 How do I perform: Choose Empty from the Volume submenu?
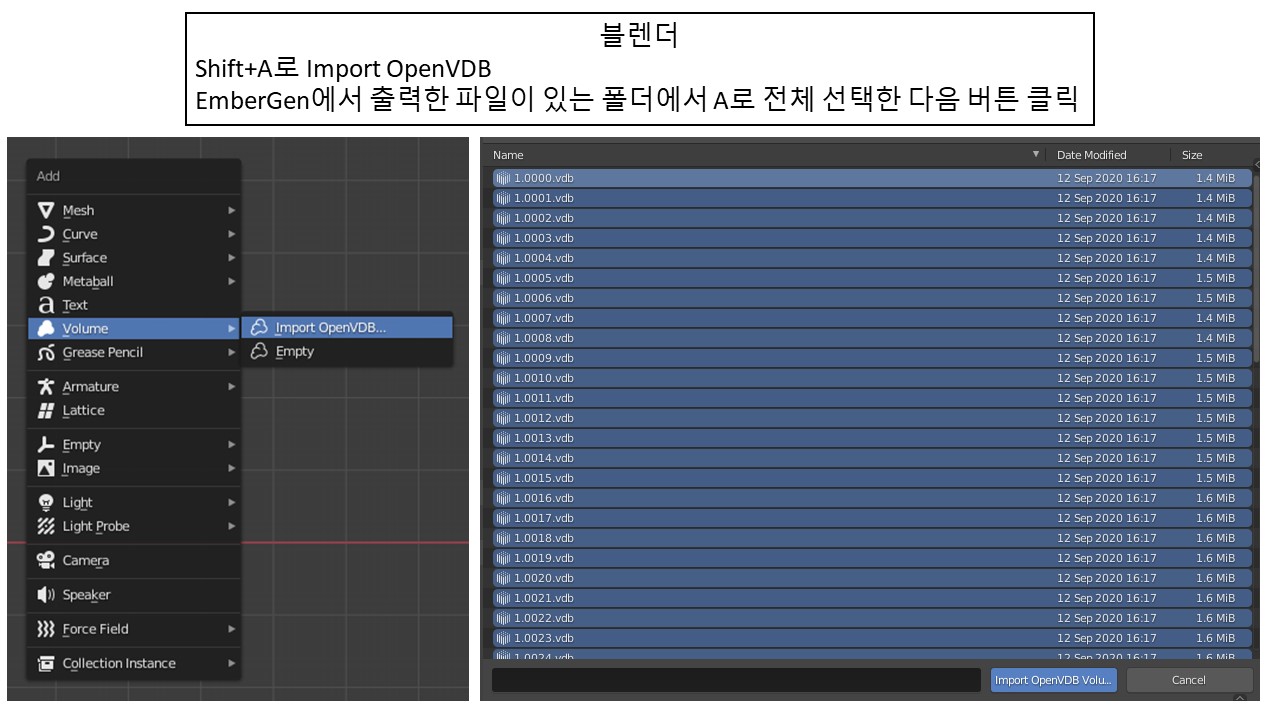(347, 351)
